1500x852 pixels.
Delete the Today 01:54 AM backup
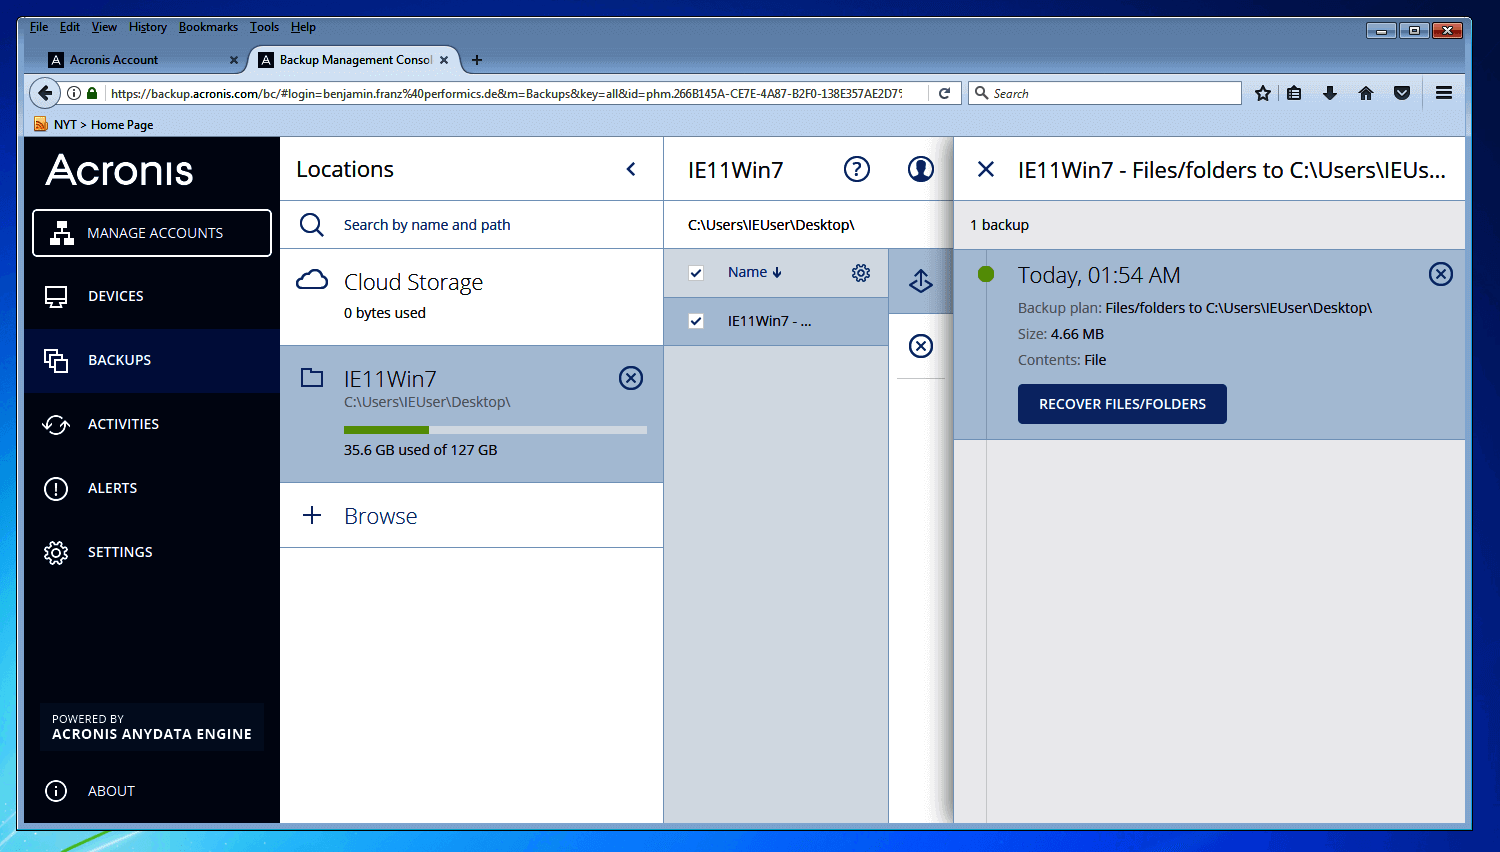[1440, 274]
